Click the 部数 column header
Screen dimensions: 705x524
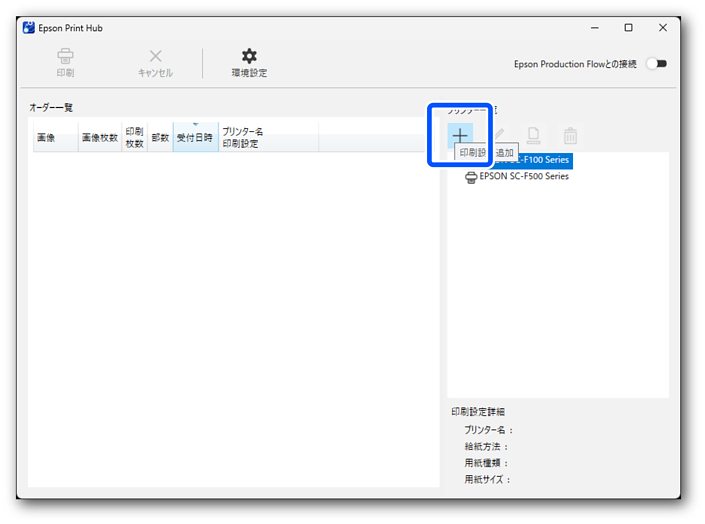click(x=160, y=138)
